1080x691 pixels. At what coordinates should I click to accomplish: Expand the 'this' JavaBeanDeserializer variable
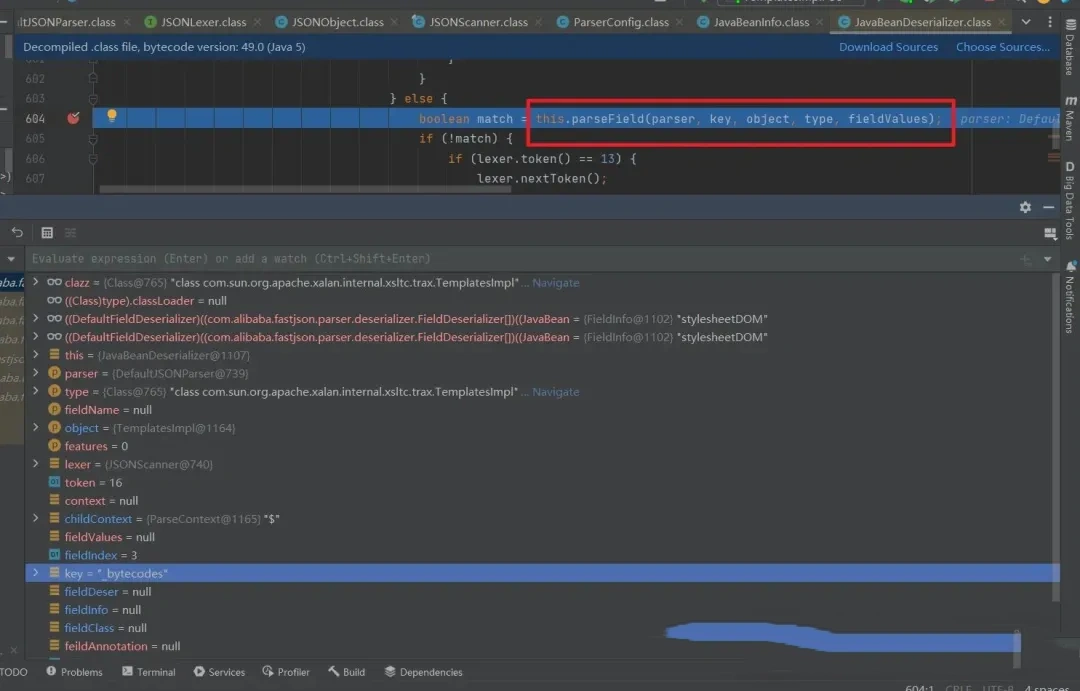point(36,355)
